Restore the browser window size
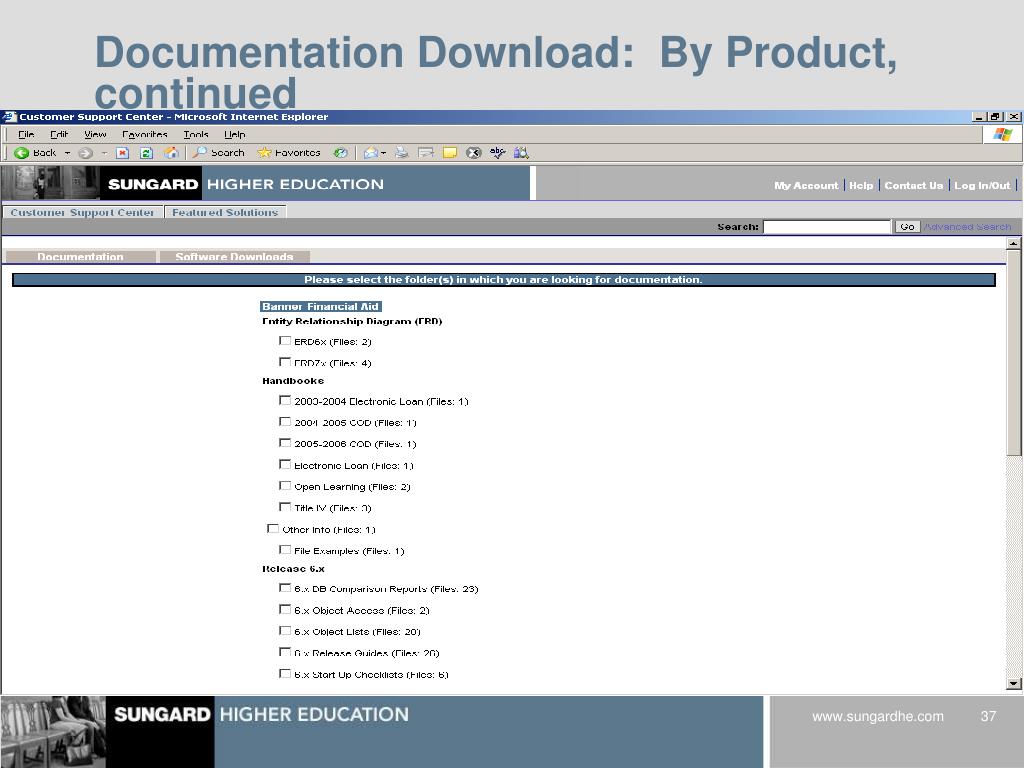The width and height of the screenshot is (1024, 768). [996, 117]
